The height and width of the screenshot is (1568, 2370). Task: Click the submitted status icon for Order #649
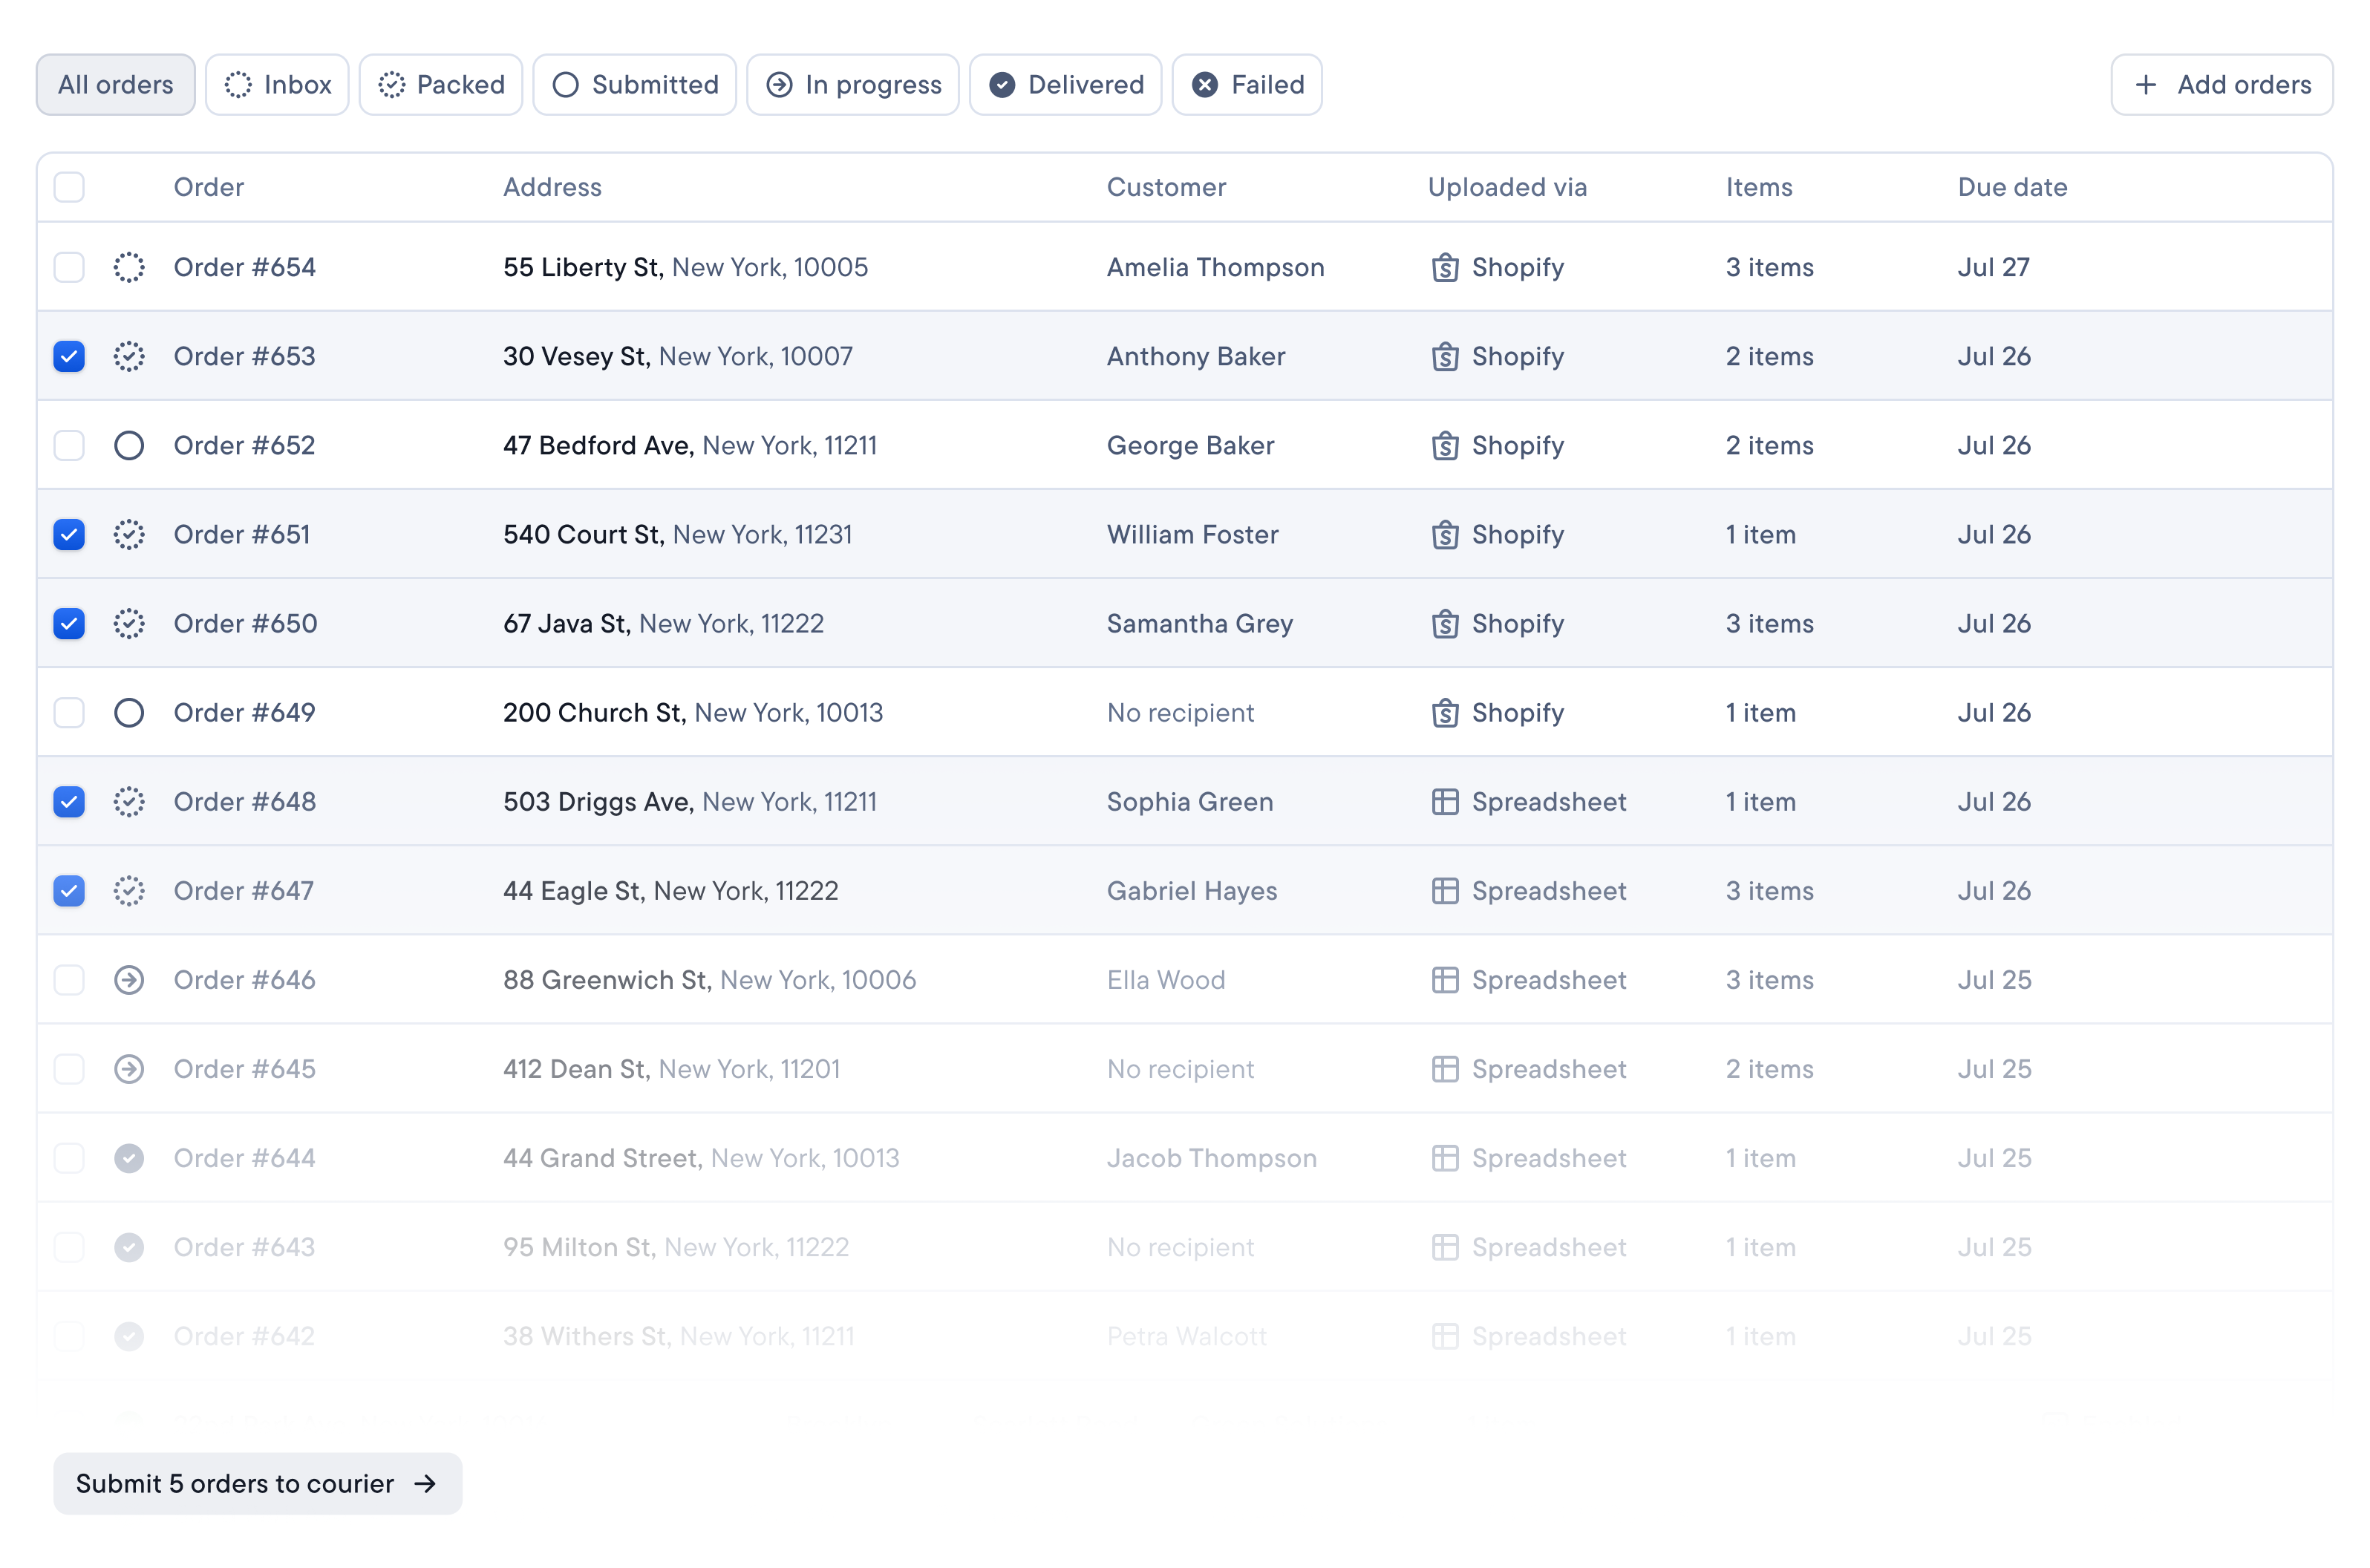tap(129, 712)
